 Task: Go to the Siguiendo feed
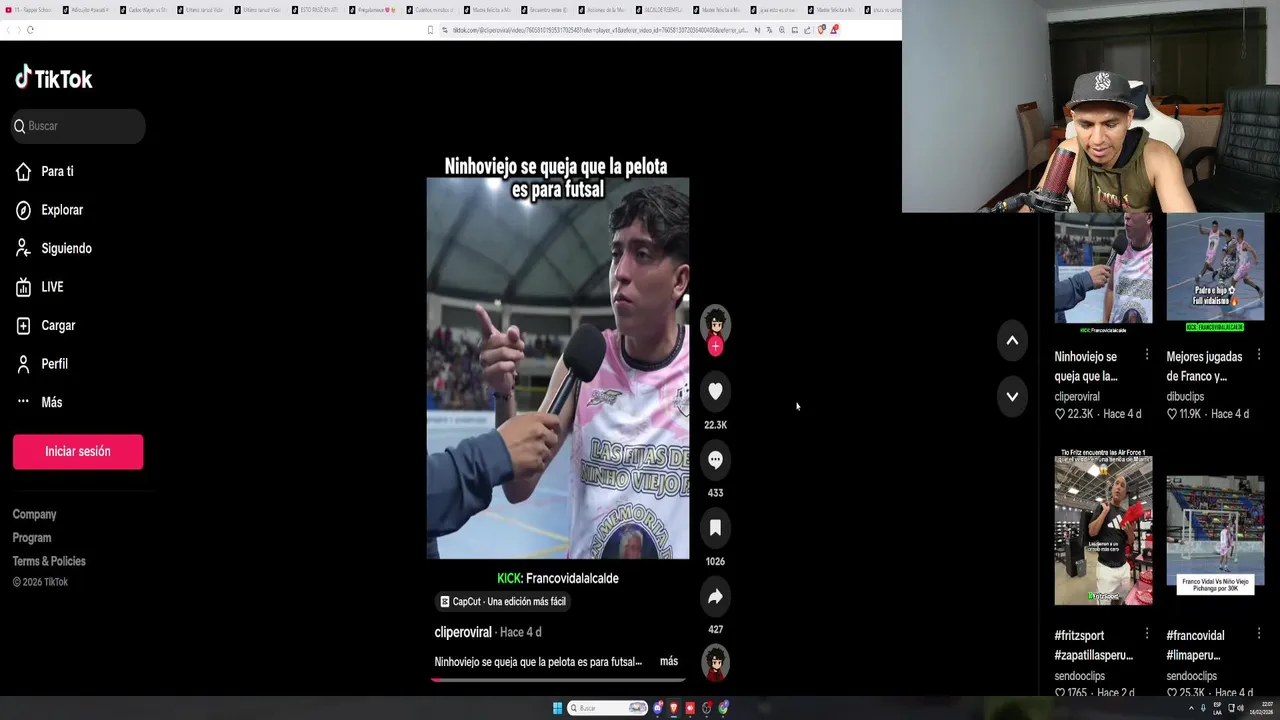(54, 248)
